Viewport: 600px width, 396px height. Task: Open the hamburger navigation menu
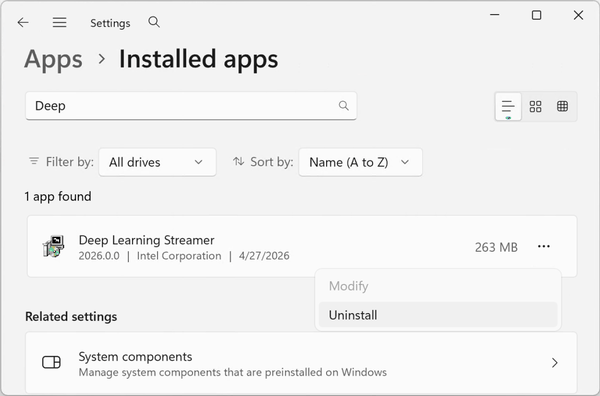(59, 23)
